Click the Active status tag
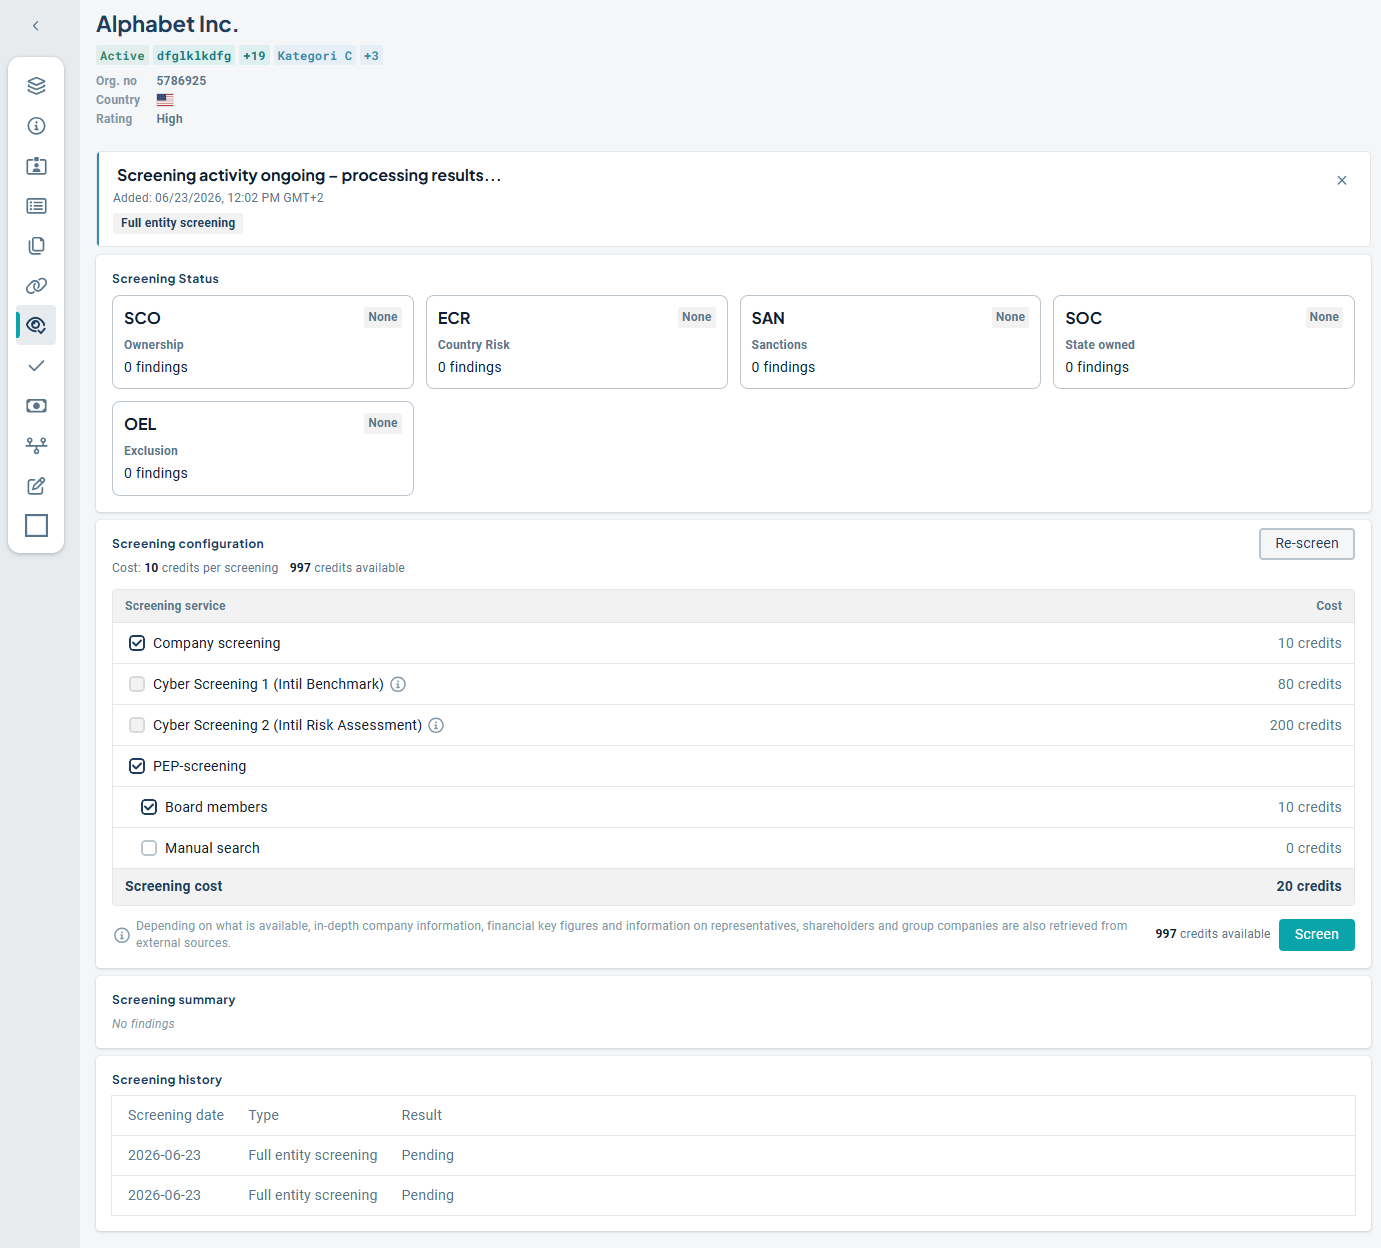This screenshot has width=1381, height=1248. tap(122, 56)
